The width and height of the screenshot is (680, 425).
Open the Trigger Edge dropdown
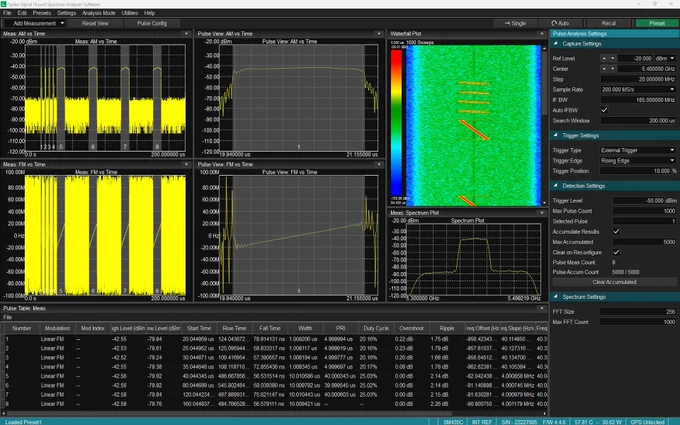coord(638,160)
